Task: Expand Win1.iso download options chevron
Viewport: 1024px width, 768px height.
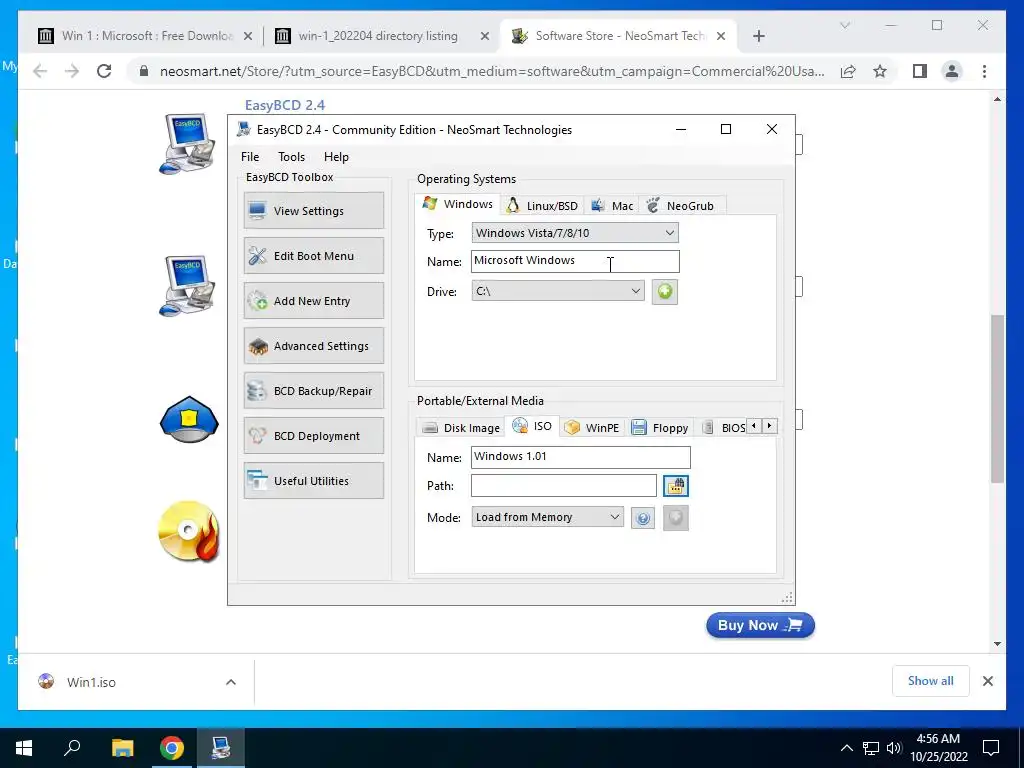Action: point(231,682)
